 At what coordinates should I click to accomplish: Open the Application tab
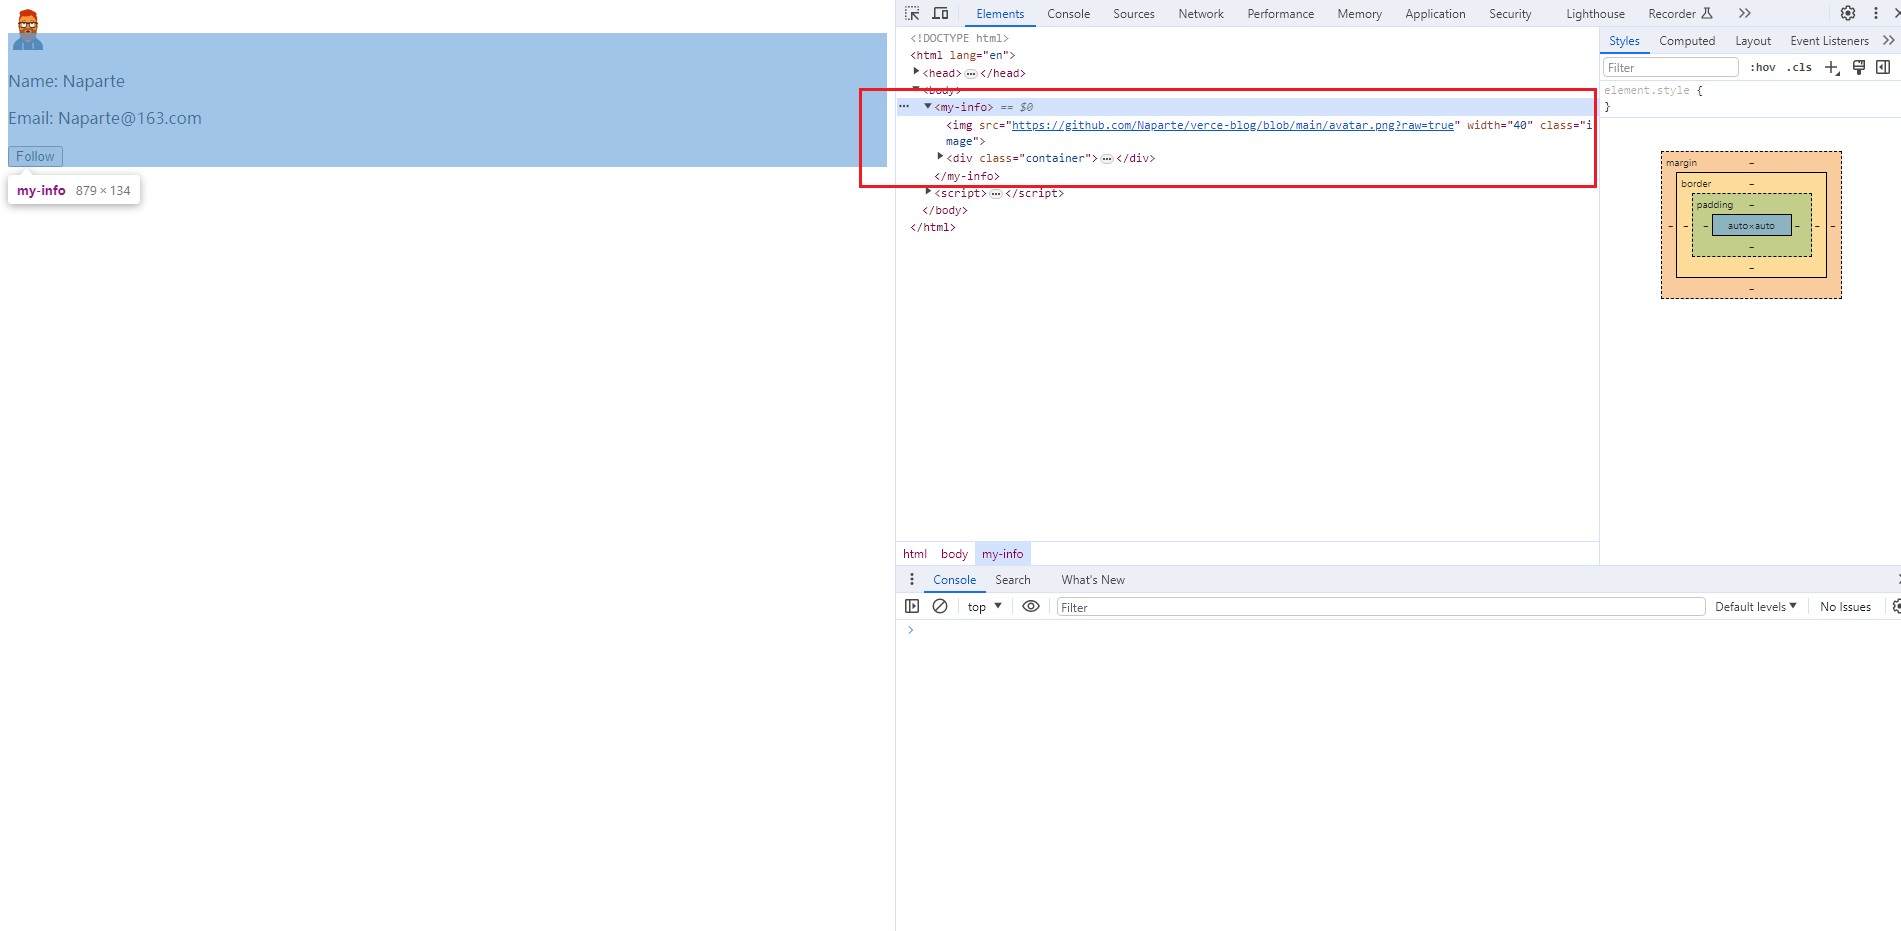pyautogui.click(x=1435, y=14)
